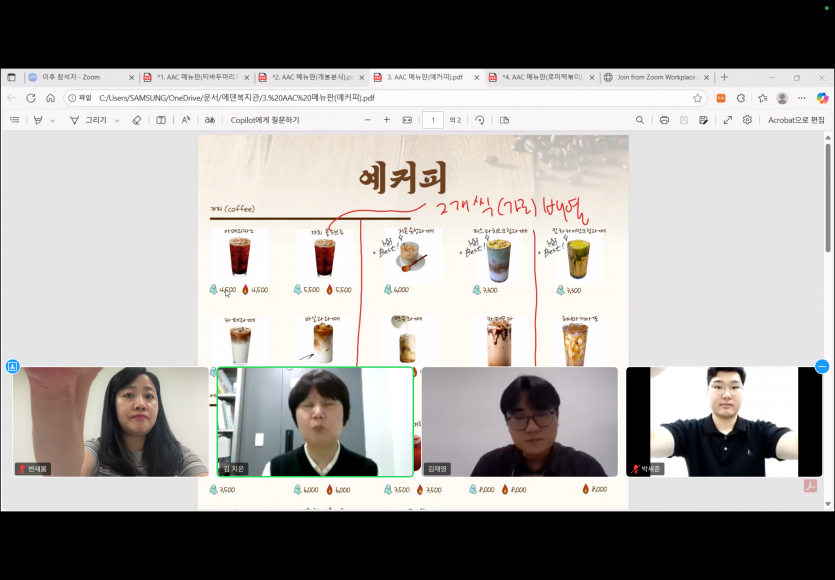Open the PDF table of contents panel
The image size is (835, 580).
pos(14,120)
